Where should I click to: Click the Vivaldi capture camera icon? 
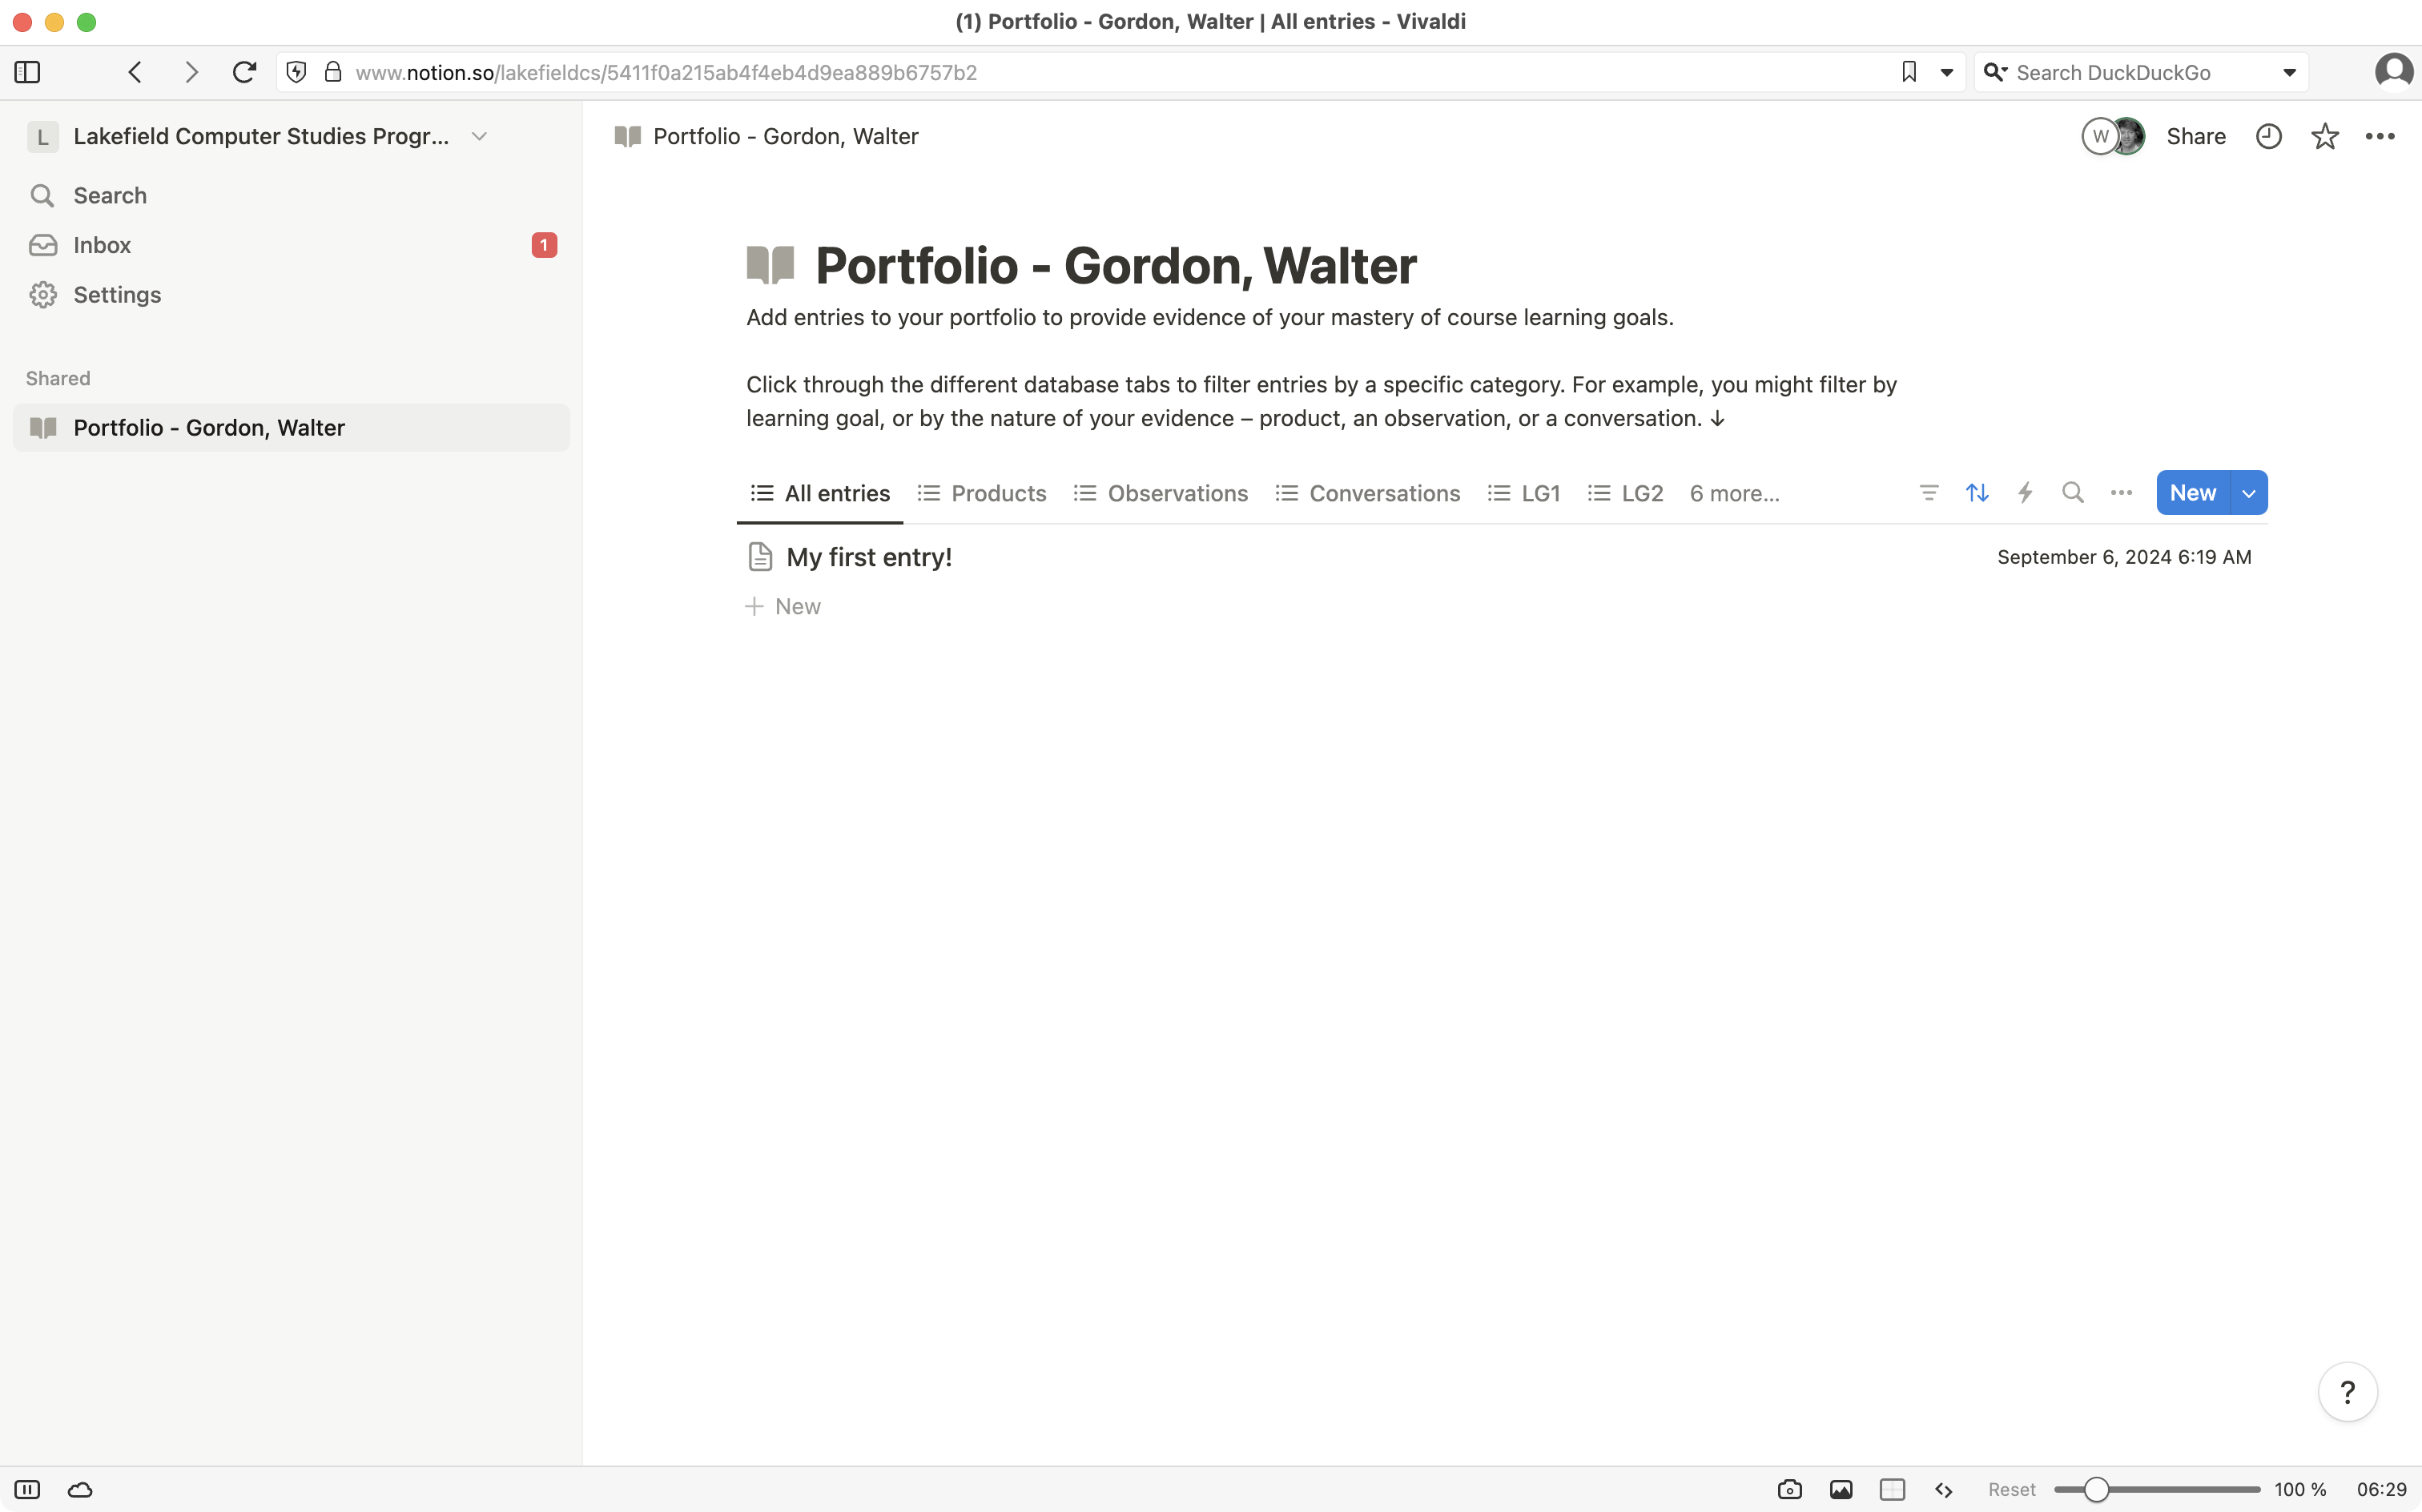[x=1790, y=1490]
